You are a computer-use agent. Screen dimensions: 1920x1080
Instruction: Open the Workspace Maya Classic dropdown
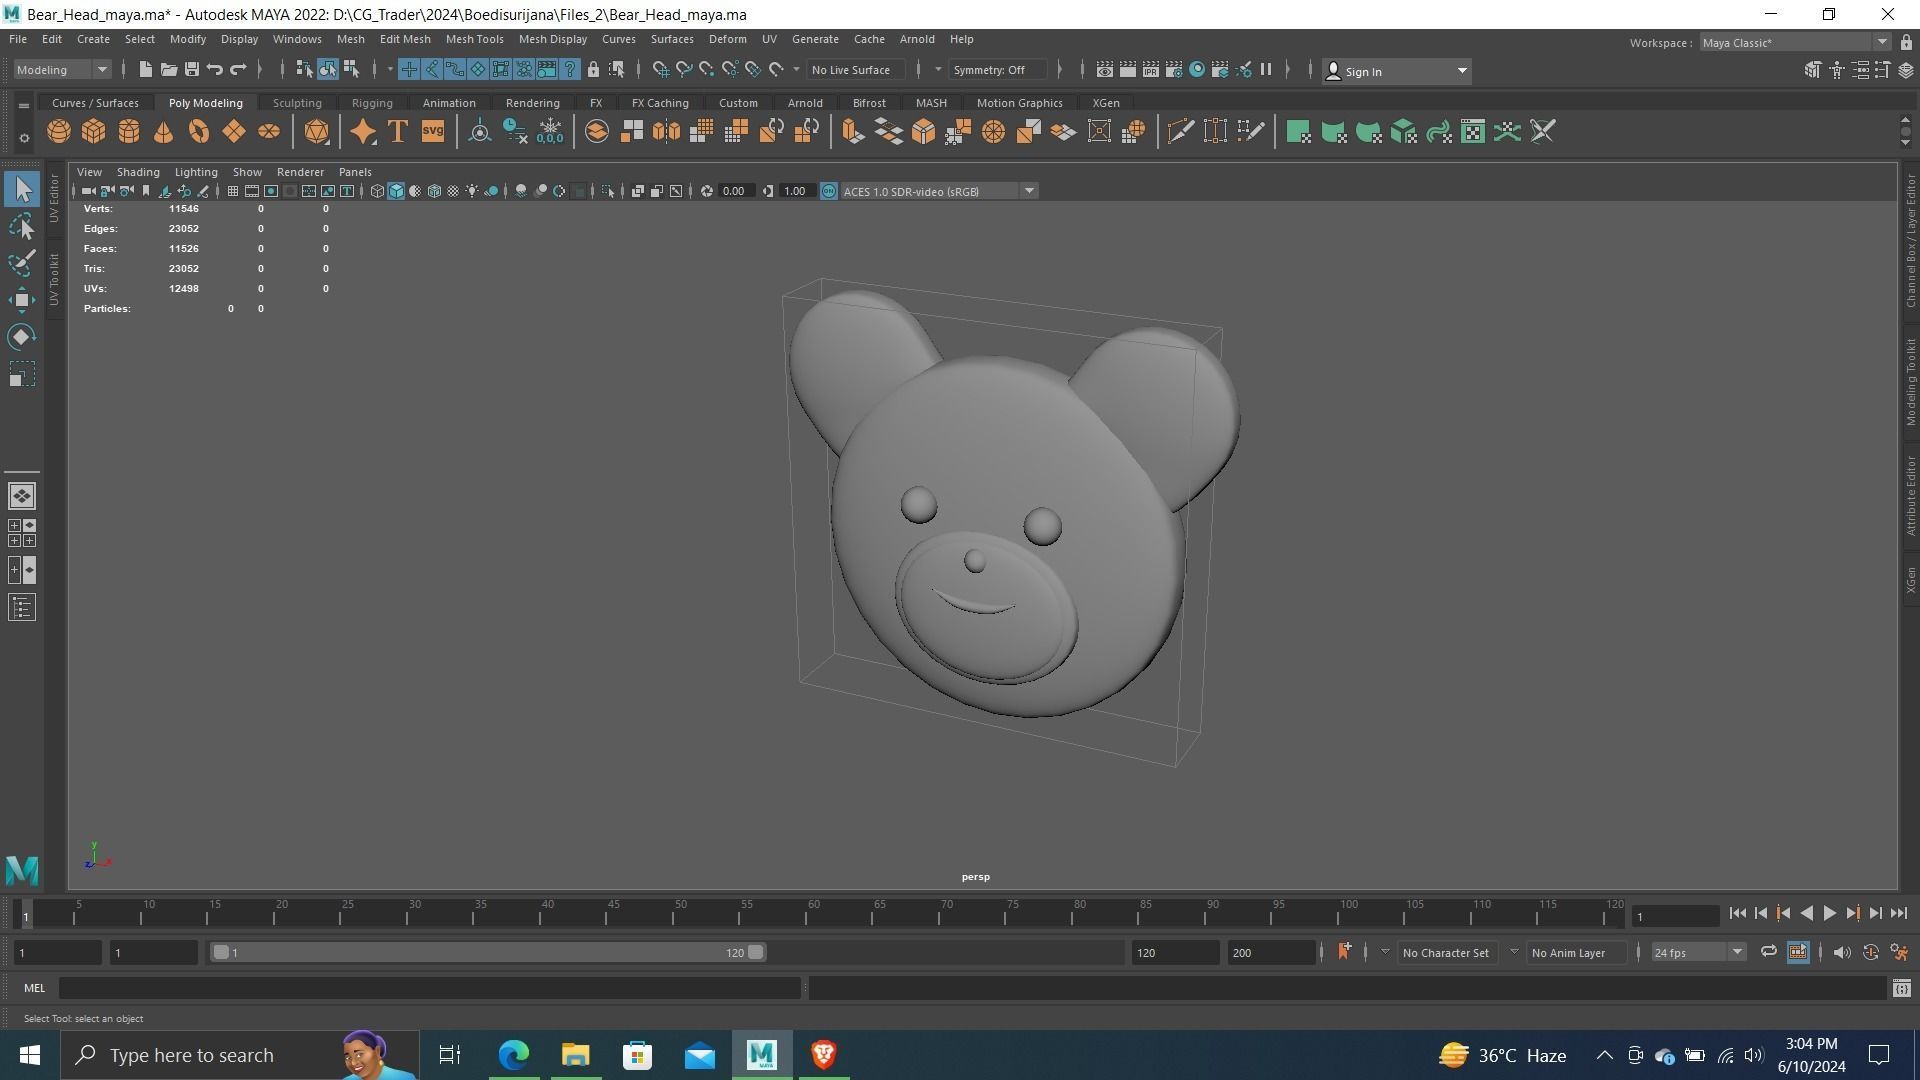click(x=1795, y=43)
